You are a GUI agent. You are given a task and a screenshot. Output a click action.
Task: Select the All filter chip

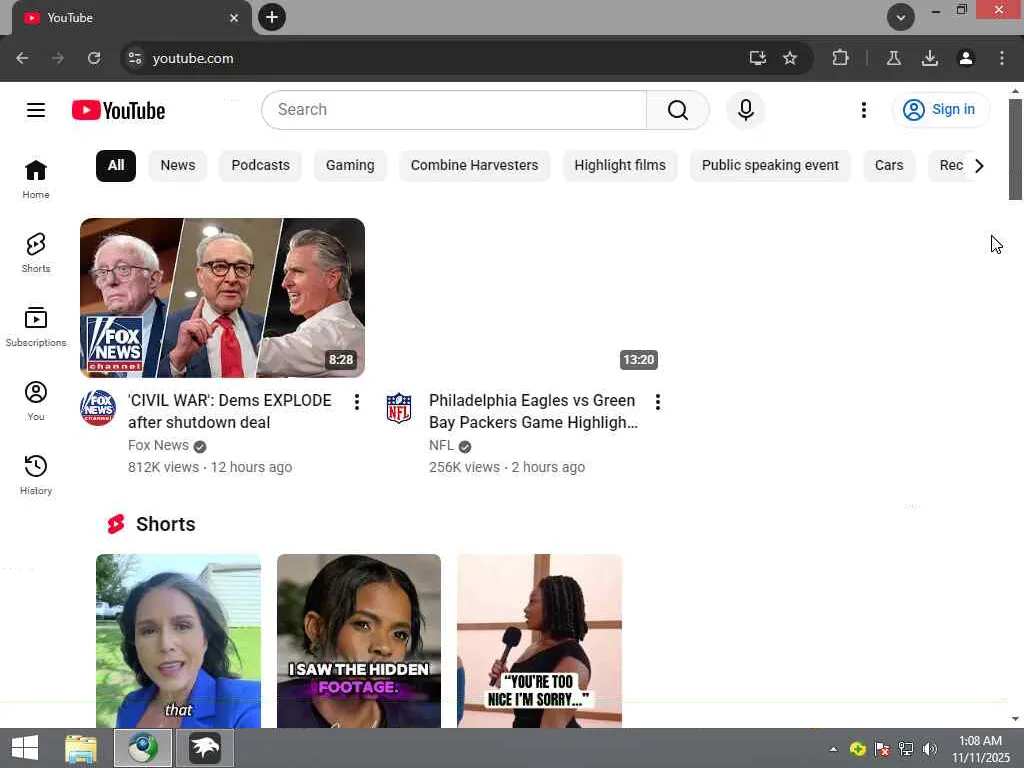click(x=116, y=166)
